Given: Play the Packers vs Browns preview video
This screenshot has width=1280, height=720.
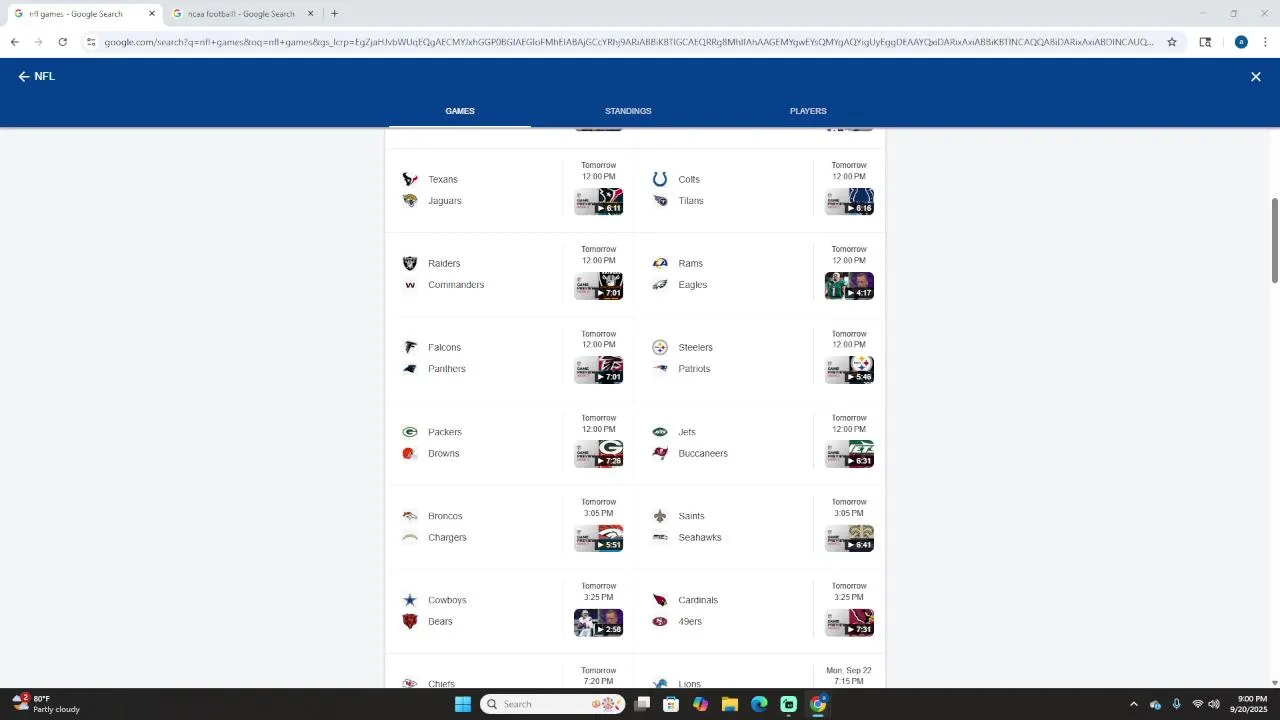Looking at the screenshot, I should coord(599,454).
